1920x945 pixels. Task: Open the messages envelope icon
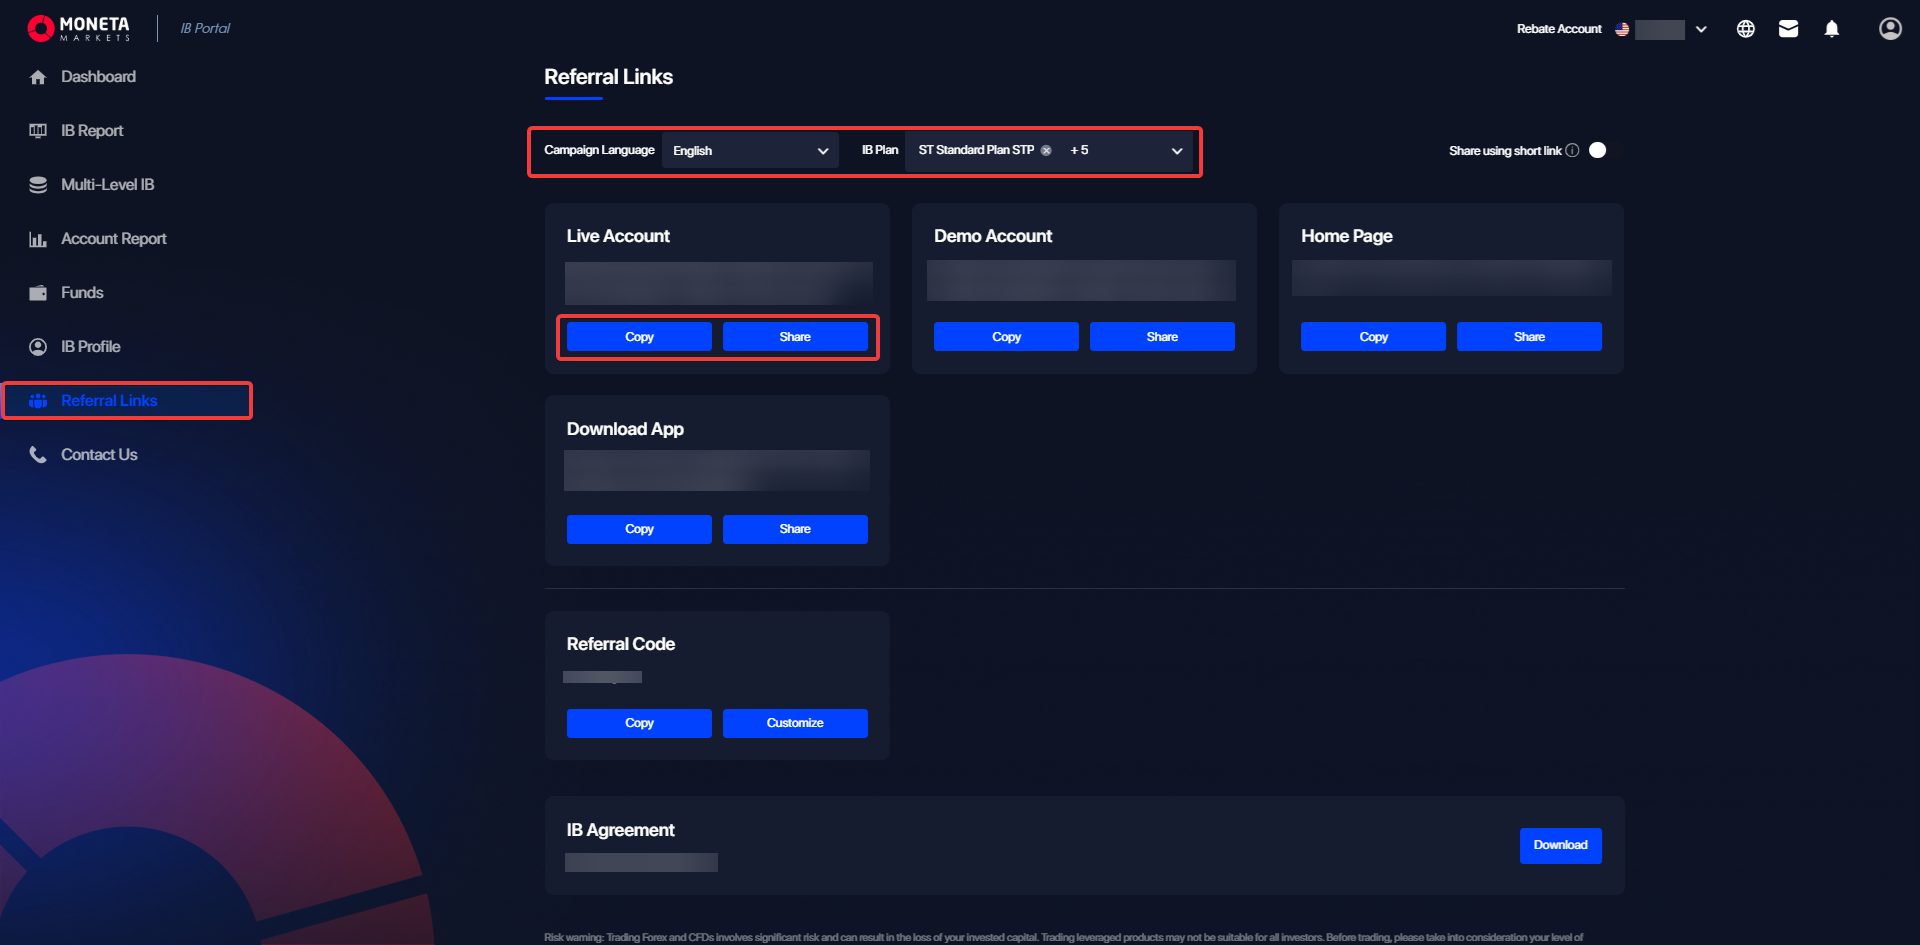(x=1788, y=29)
